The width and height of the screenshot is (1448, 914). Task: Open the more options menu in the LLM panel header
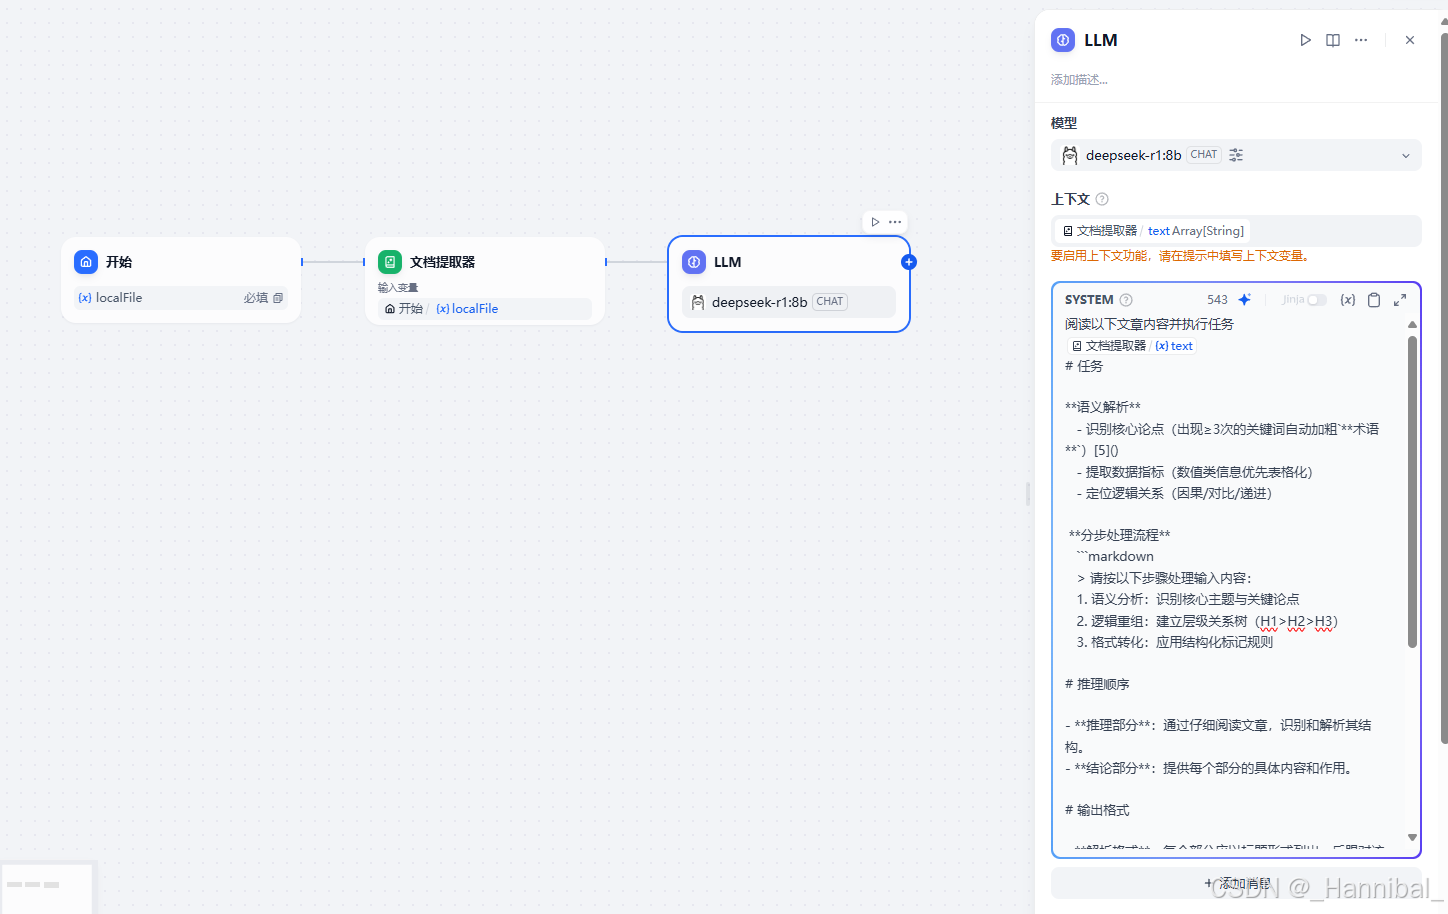(x=1361, y=40)
